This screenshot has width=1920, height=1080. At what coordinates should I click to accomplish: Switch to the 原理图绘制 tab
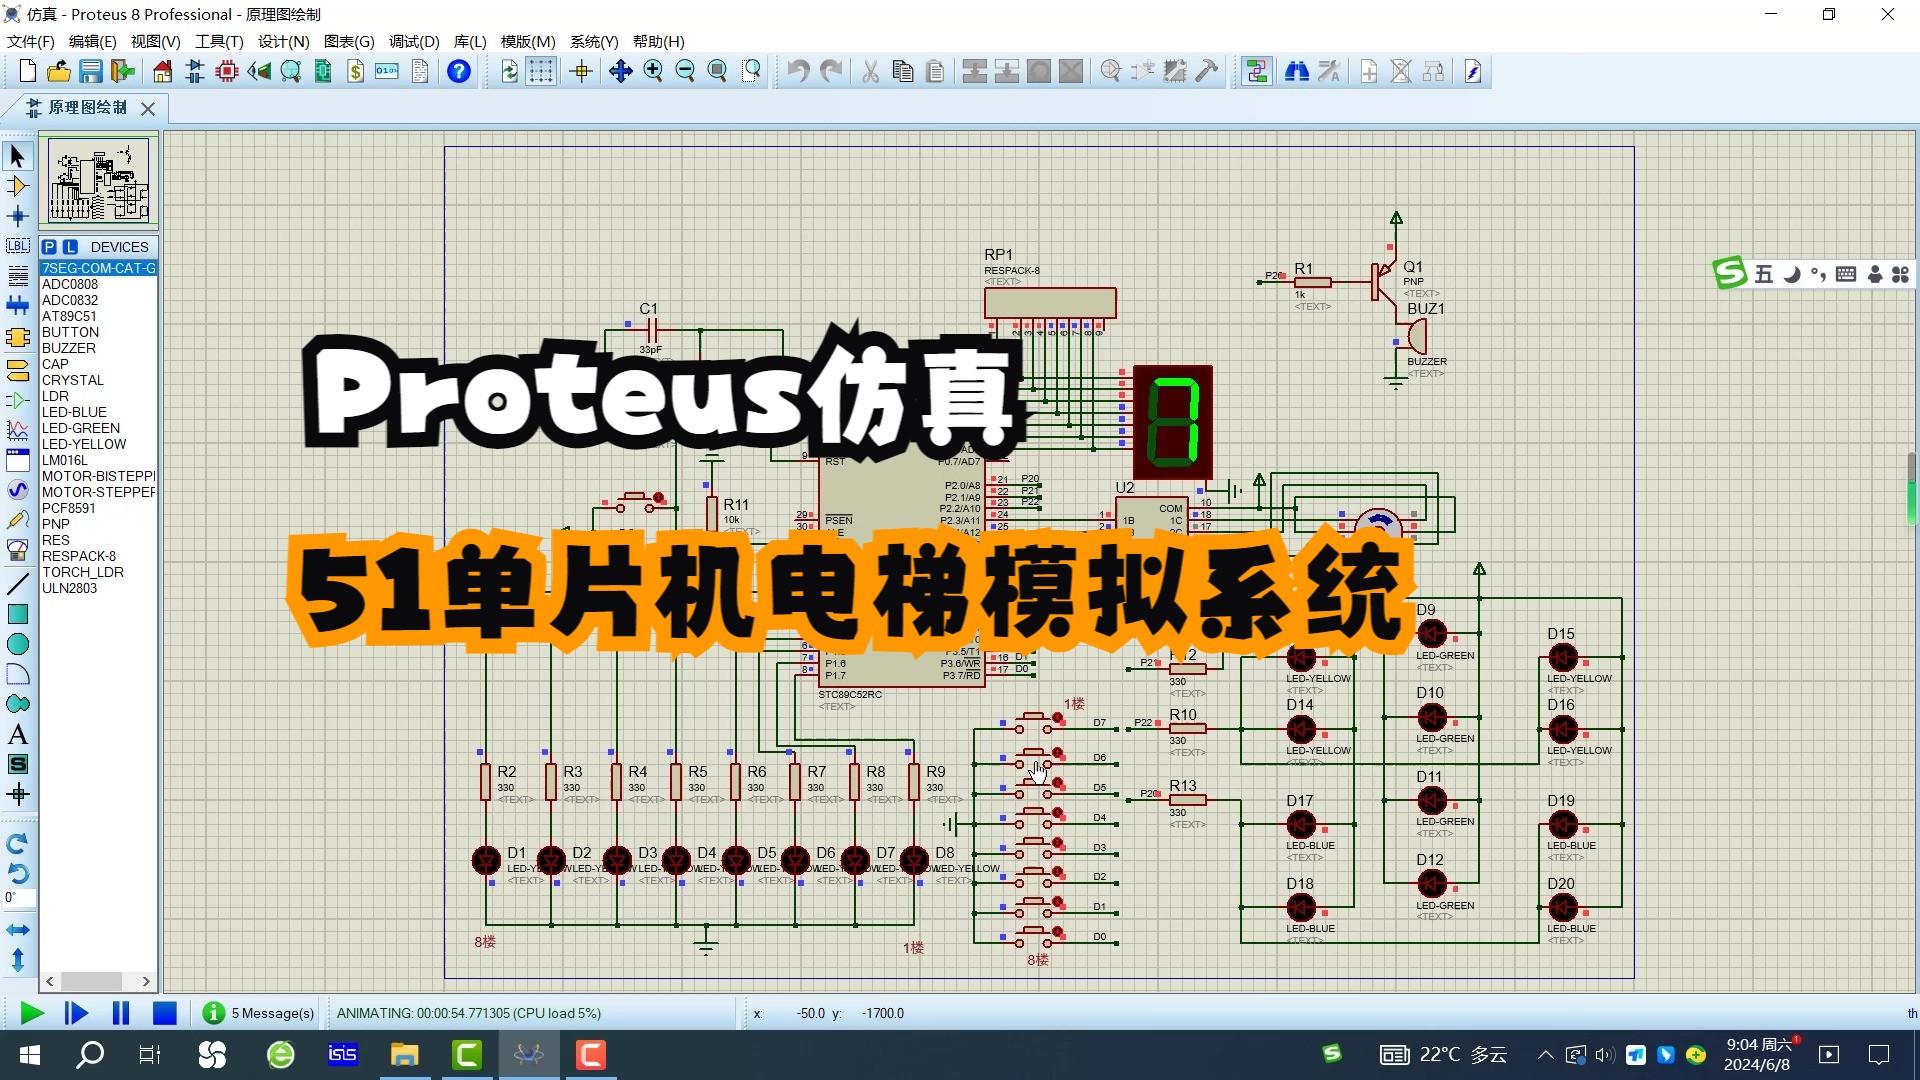(x=88, y=108)
